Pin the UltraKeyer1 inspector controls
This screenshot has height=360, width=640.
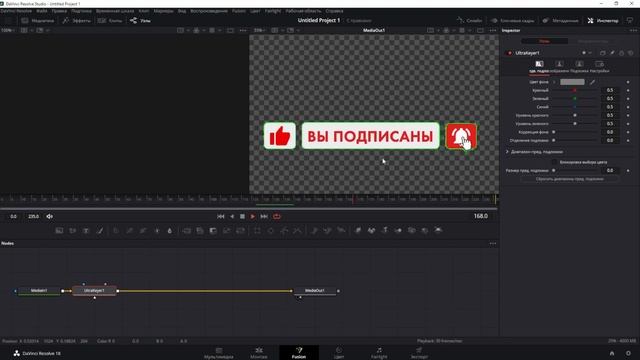click(x=612, y=53)
